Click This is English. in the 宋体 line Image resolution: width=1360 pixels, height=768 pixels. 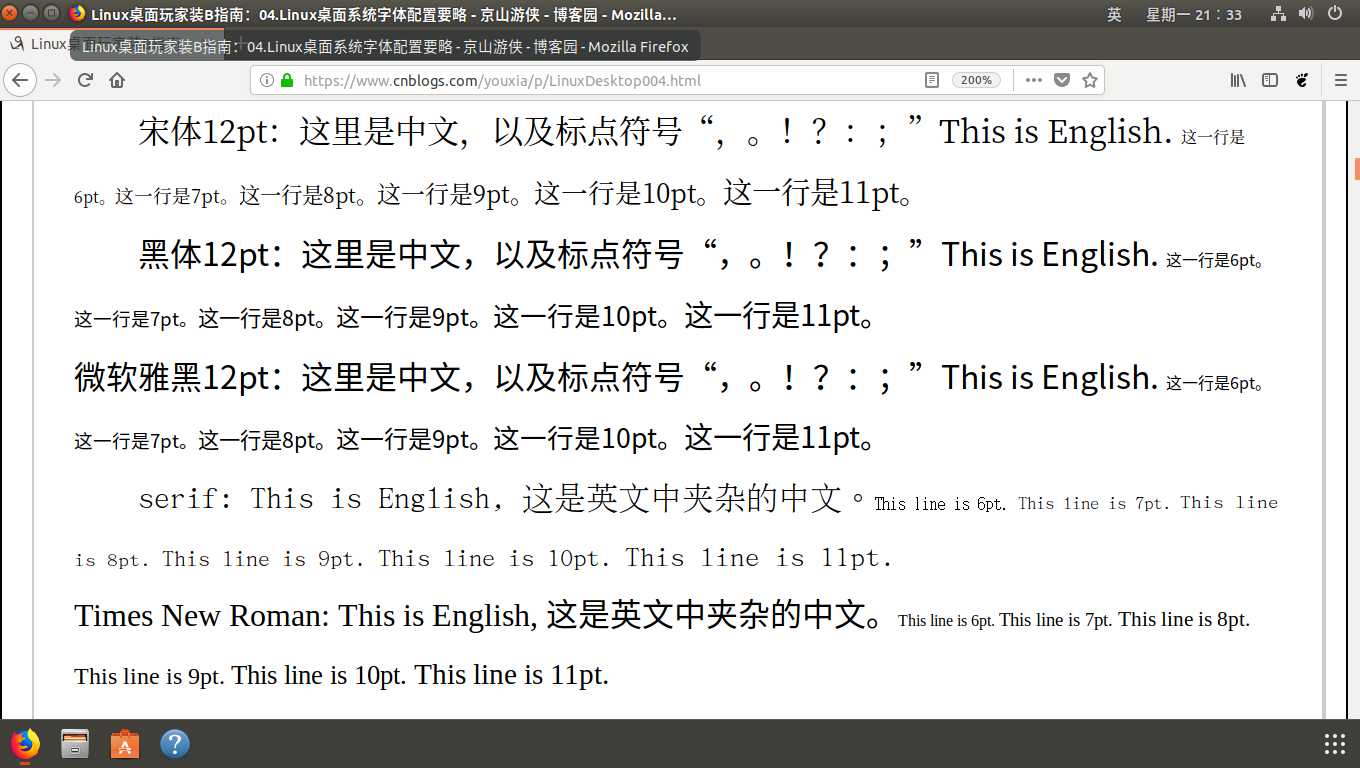click(x=1056, y=131)
